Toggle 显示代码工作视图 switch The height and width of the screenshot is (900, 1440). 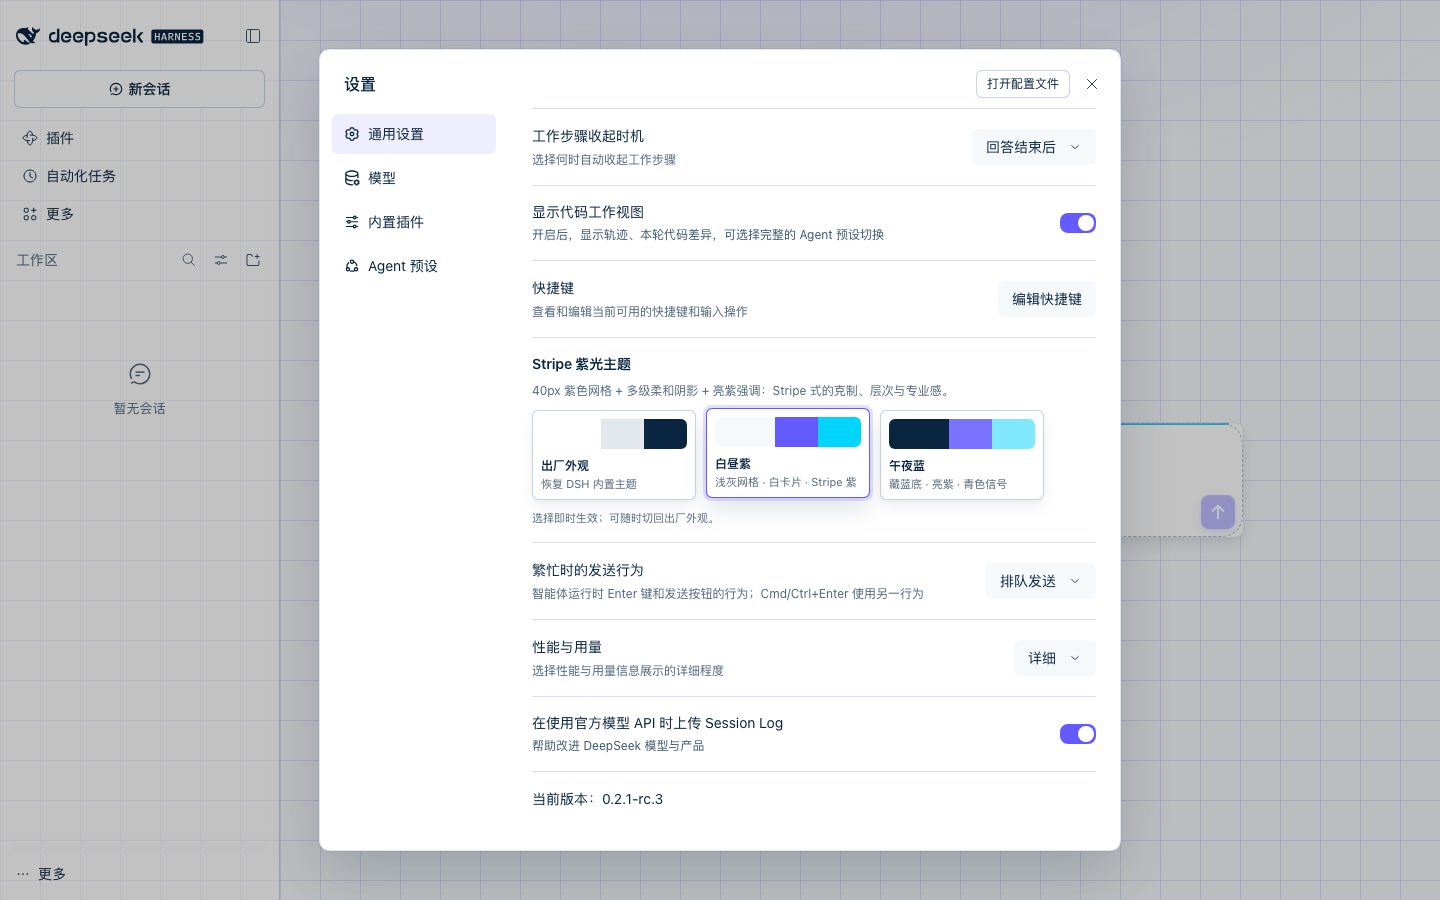[1078, 223]
